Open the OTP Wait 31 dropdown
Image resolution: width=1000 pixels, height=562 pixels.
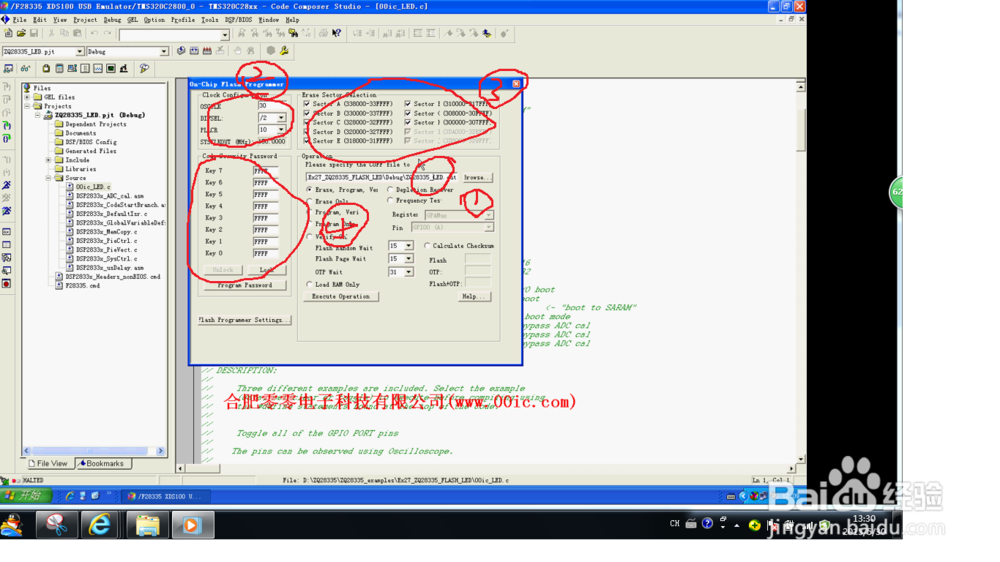tap(408, 272)
